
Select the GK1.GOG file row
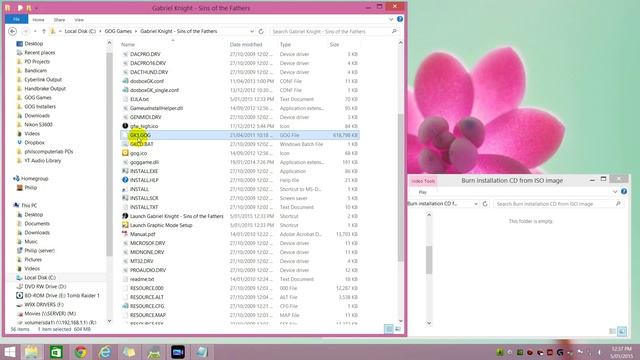coord(240,135)
